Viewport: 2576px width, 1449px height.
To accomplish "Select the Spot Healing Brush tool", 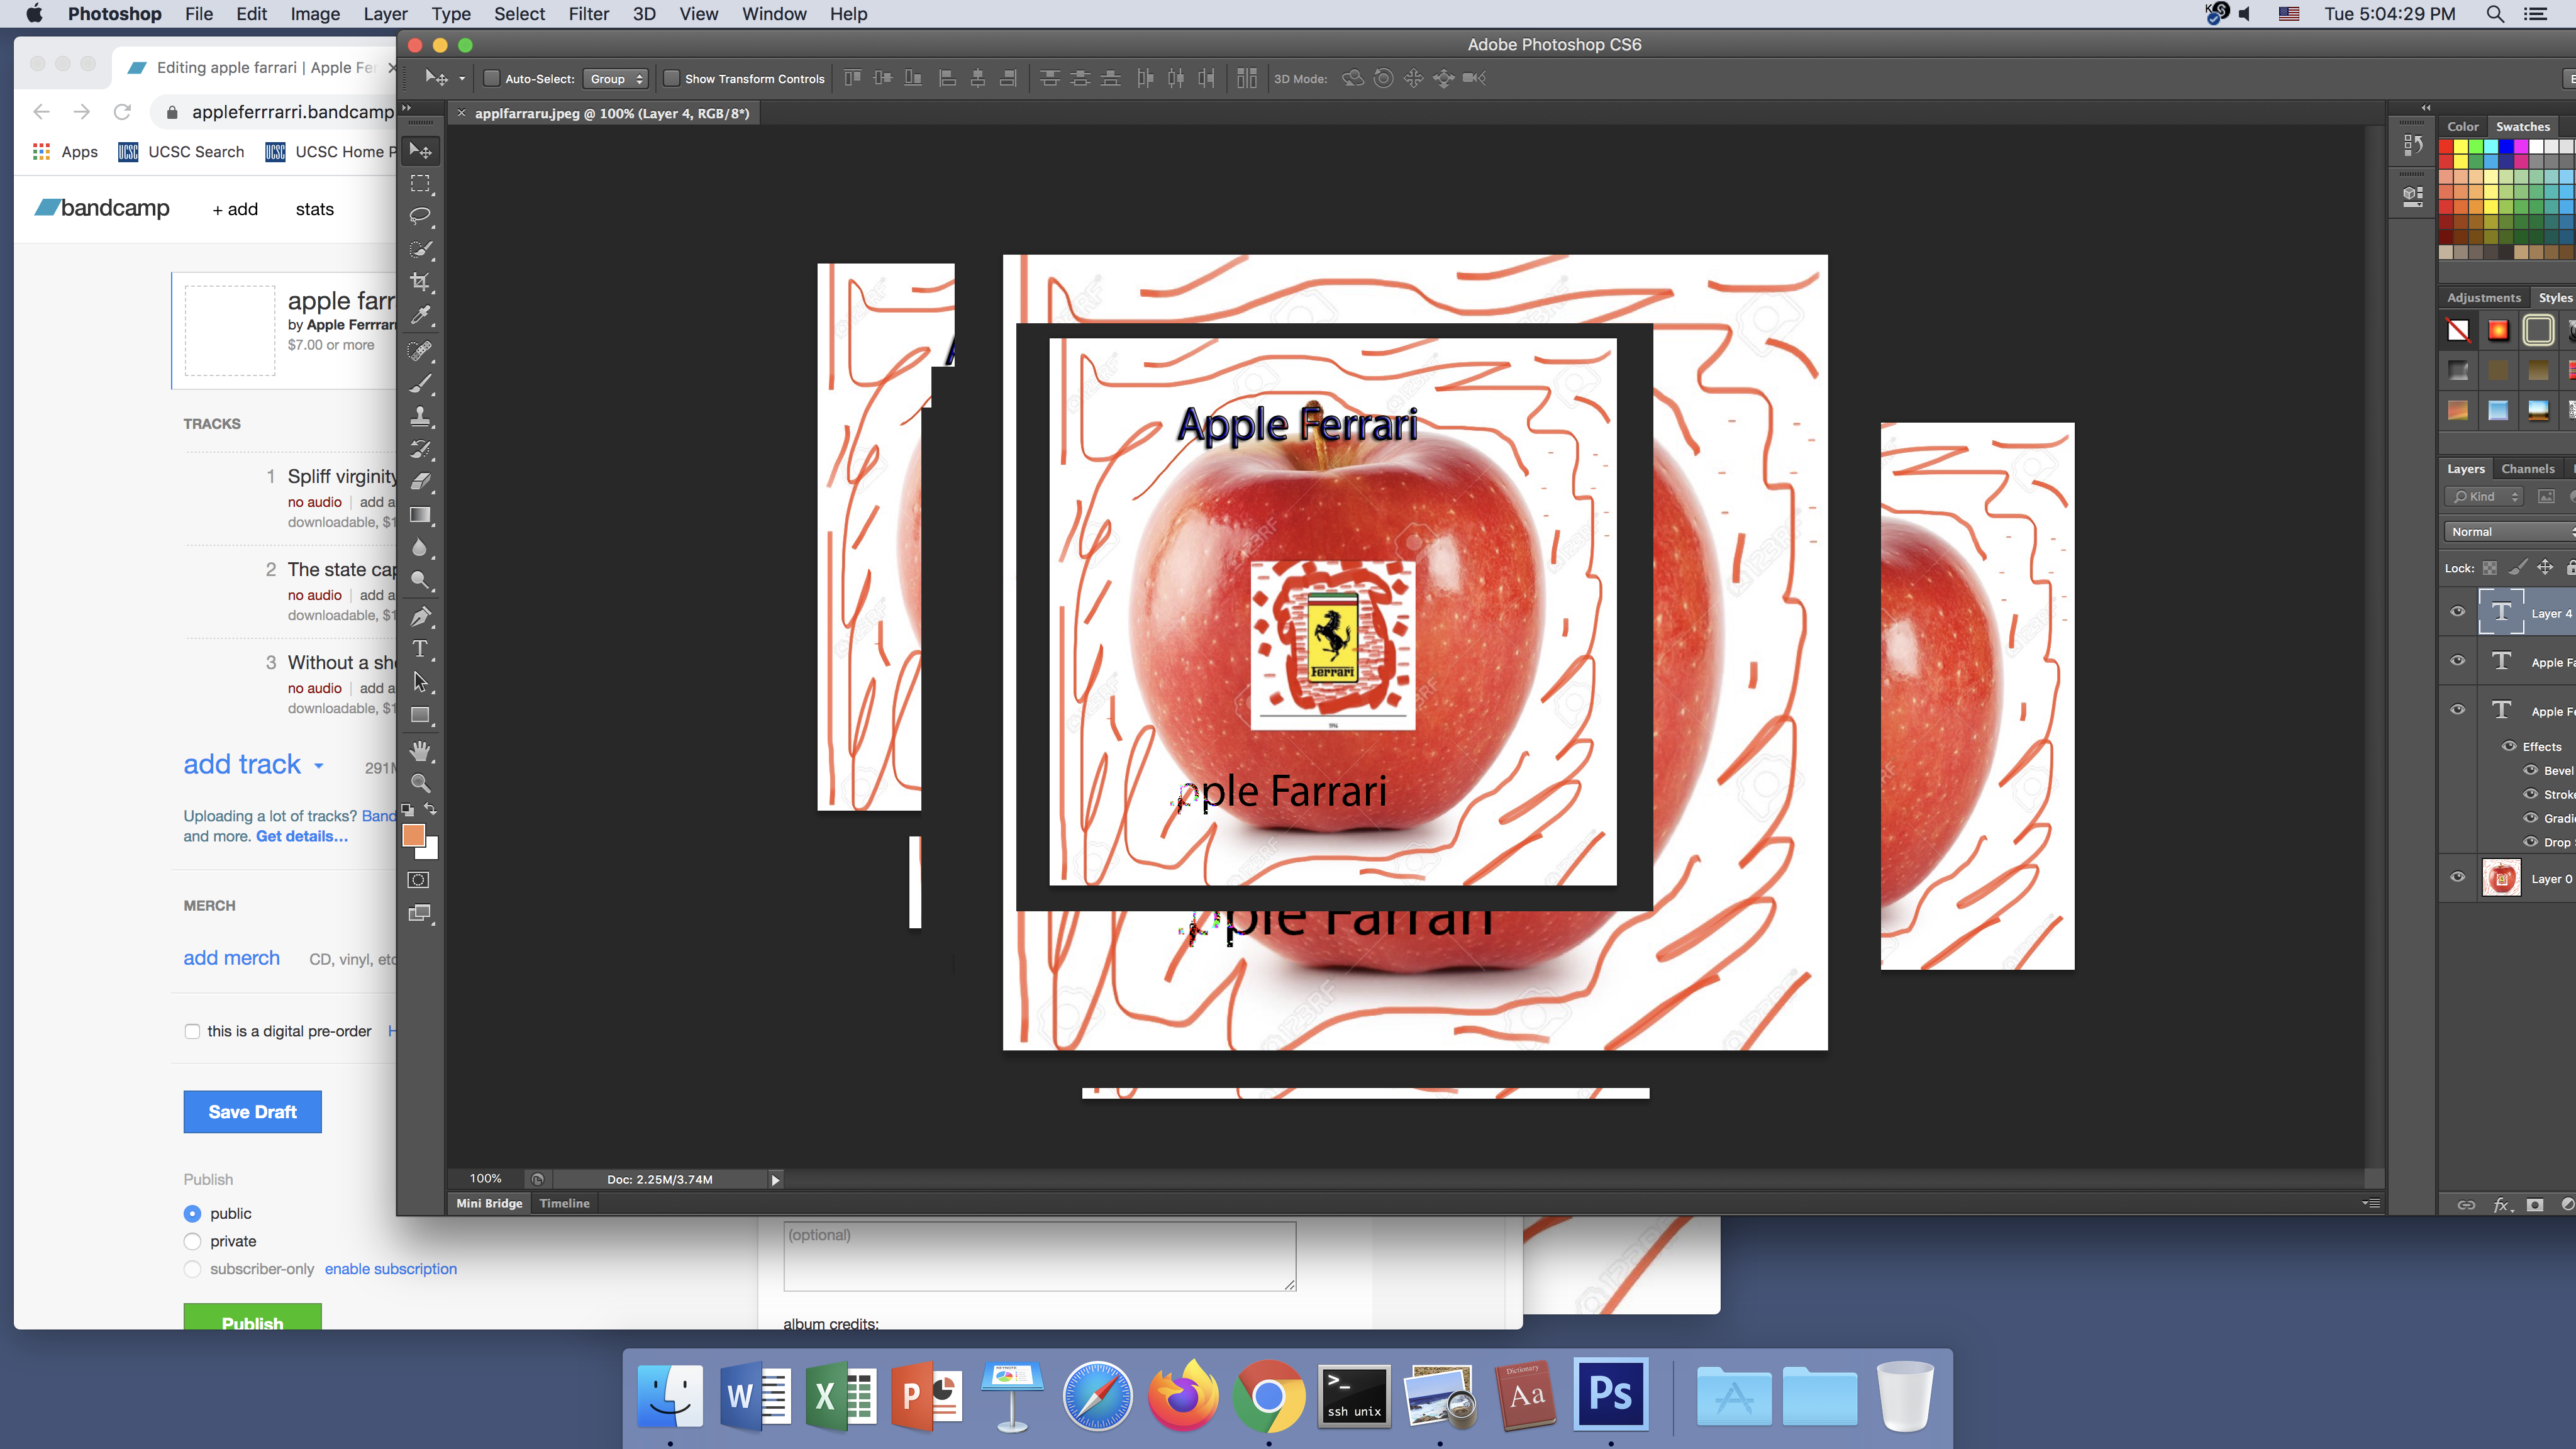I will click(x=420, y=350).
